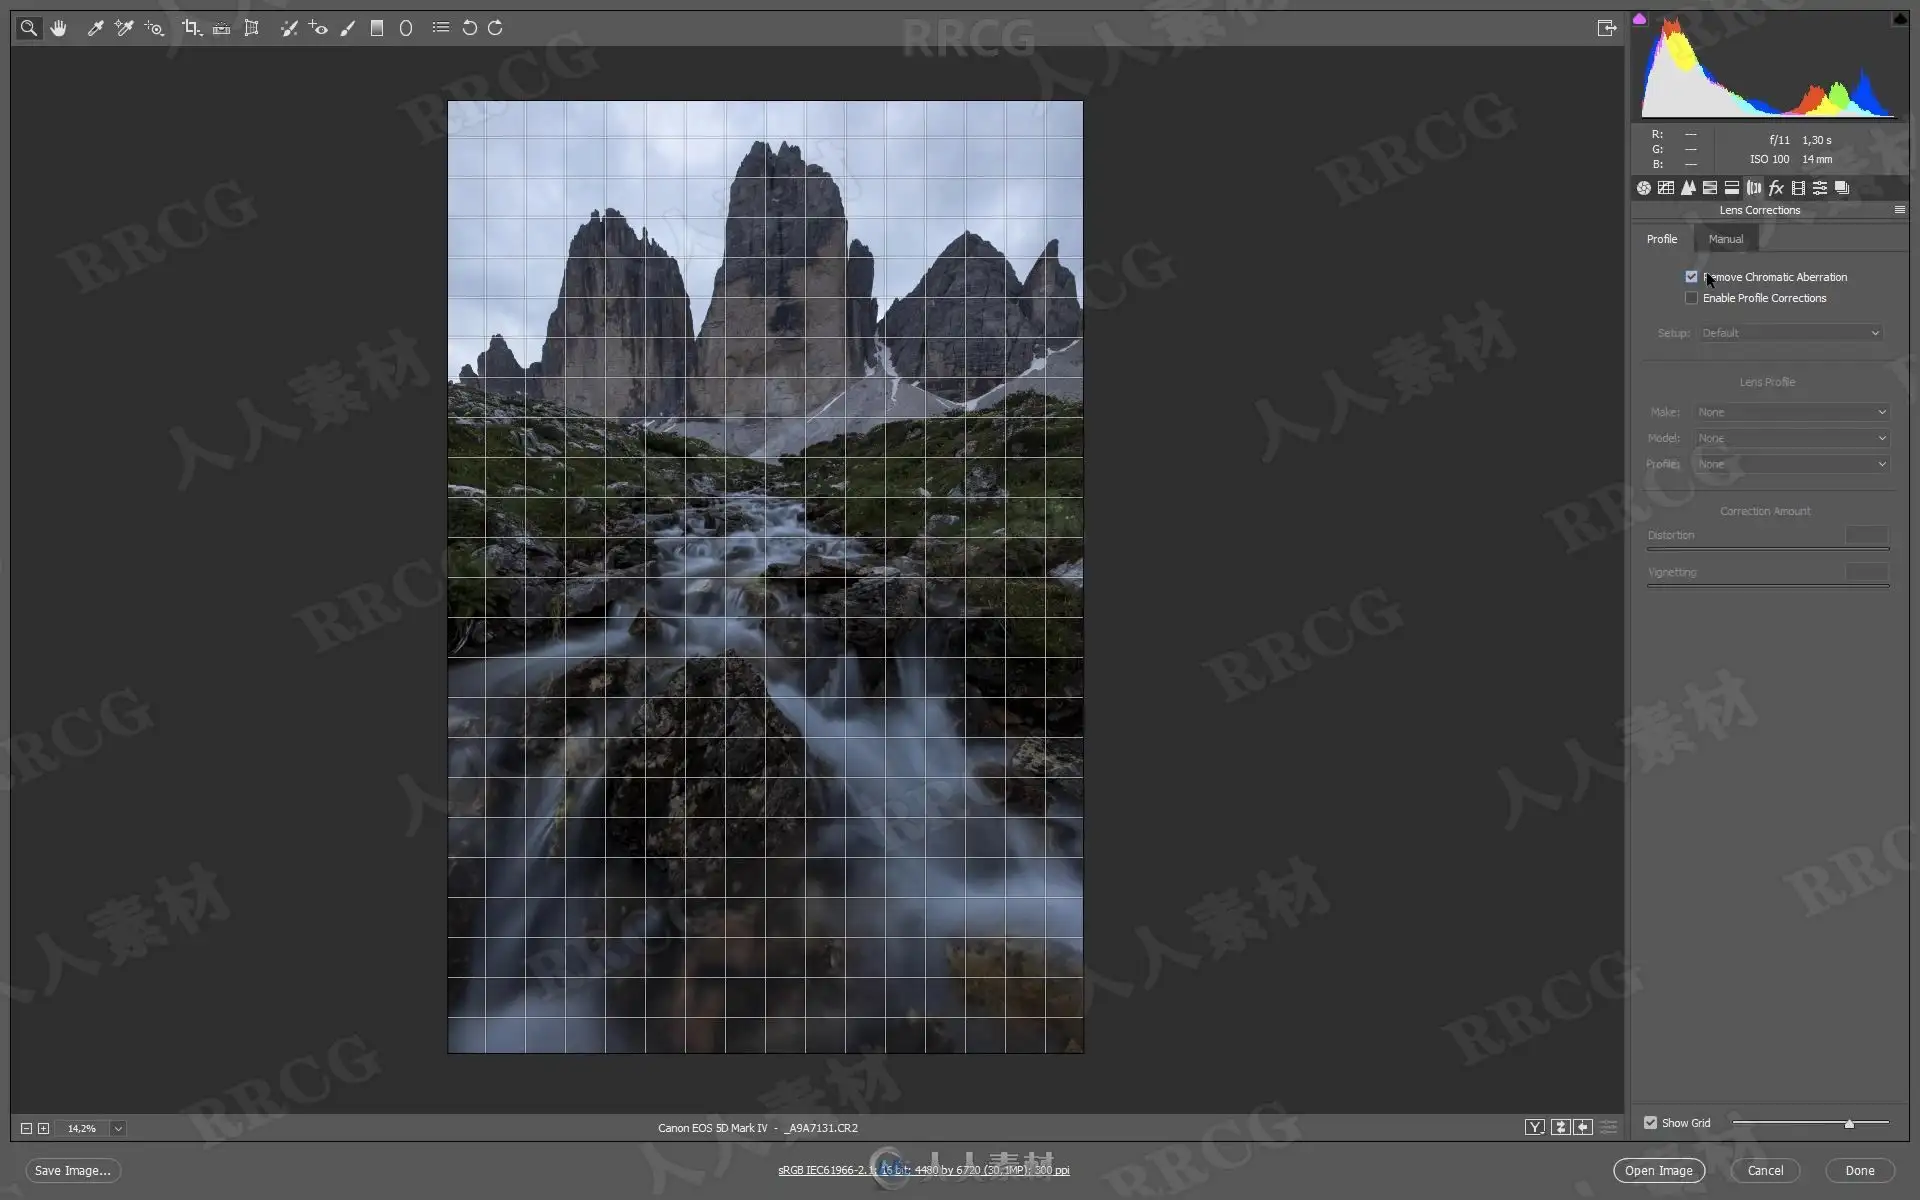The width and height of the screenshot is (1920, 1200).
Task: Open the Tone Curve panel
Action: click(x=1665, y=188)
